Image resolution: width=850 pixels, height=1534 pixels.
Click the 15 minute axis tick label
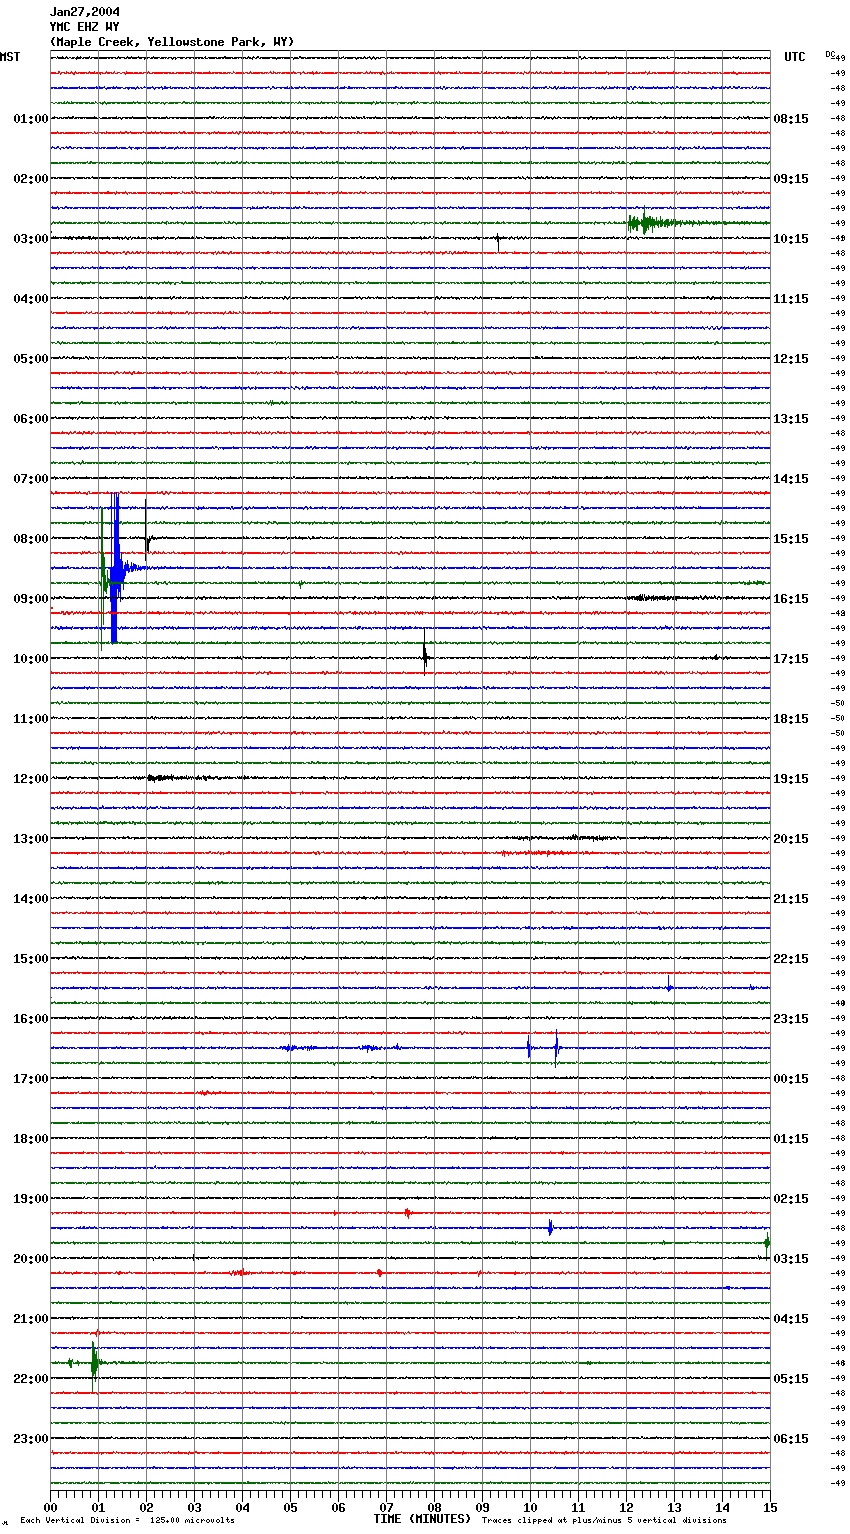[x=770, y=1508]
